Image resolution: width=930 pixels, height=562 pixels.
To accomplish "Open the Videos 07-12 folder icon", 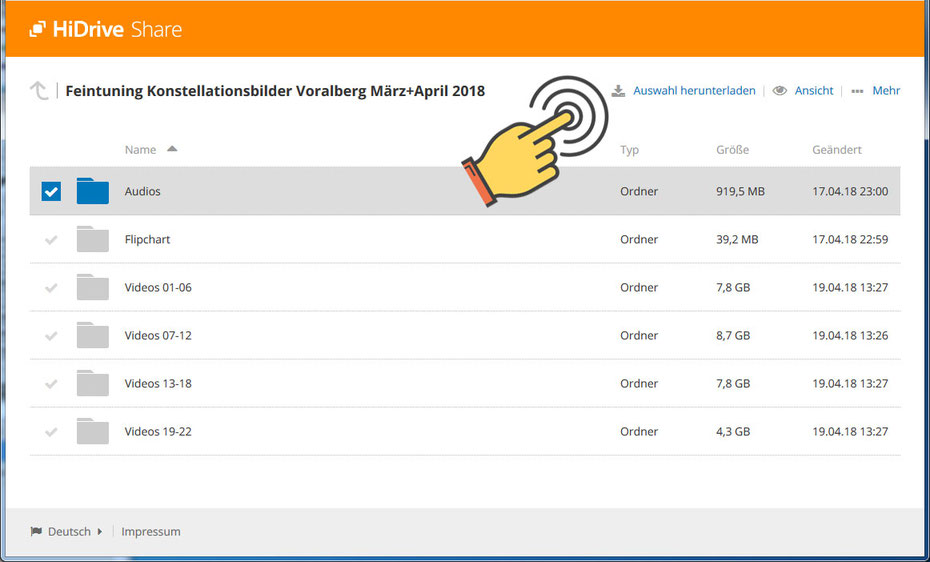I will point(93,335).
